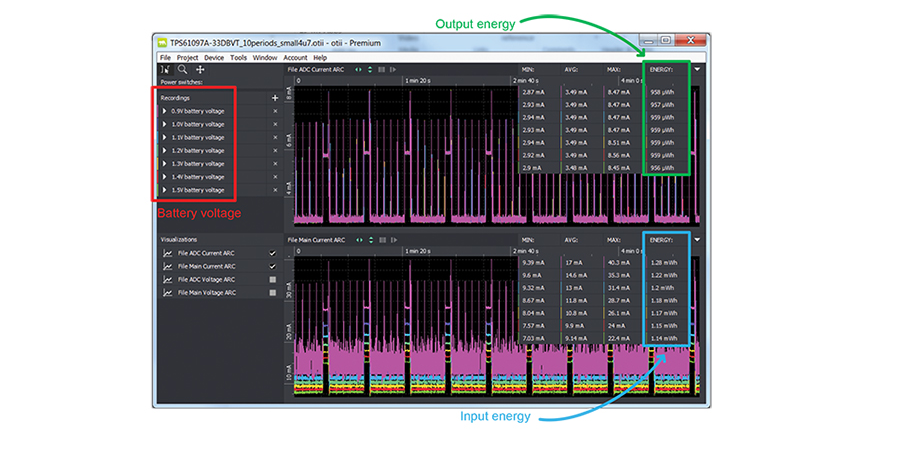Click grid icon in File ADC Current ARC header
This screenshot has width=917, height=449.
tap(381, 70)
